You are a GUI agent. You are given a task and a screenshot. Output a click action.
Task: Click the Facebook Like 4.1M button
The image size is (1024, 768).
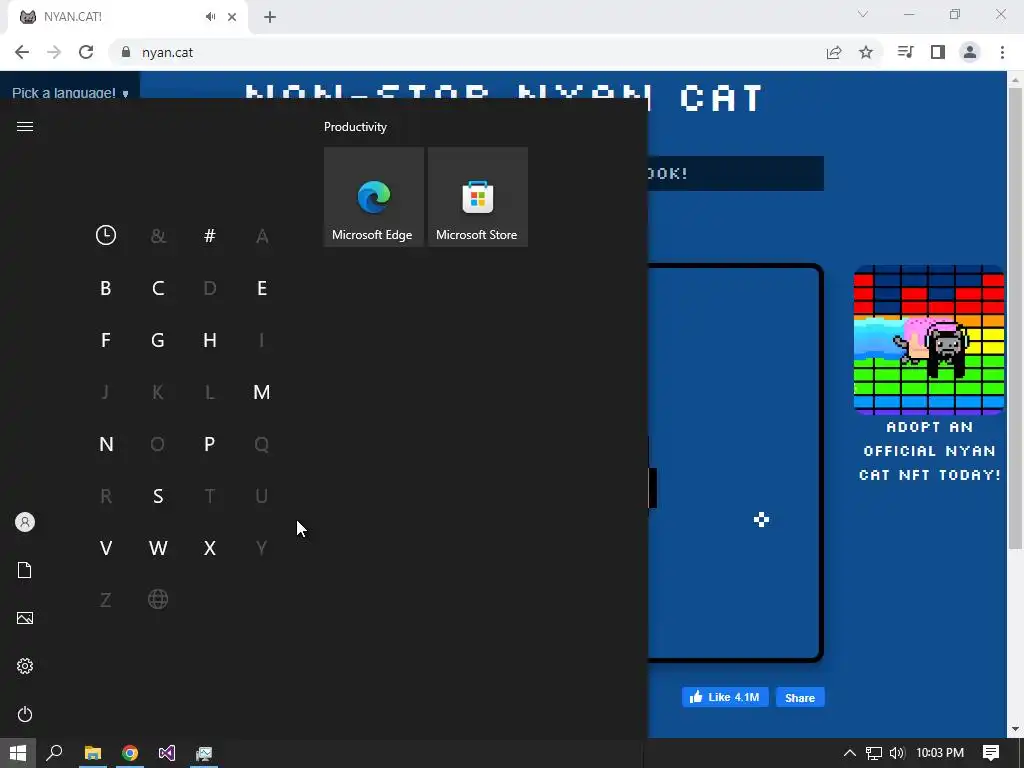click(x=725, y=697)
